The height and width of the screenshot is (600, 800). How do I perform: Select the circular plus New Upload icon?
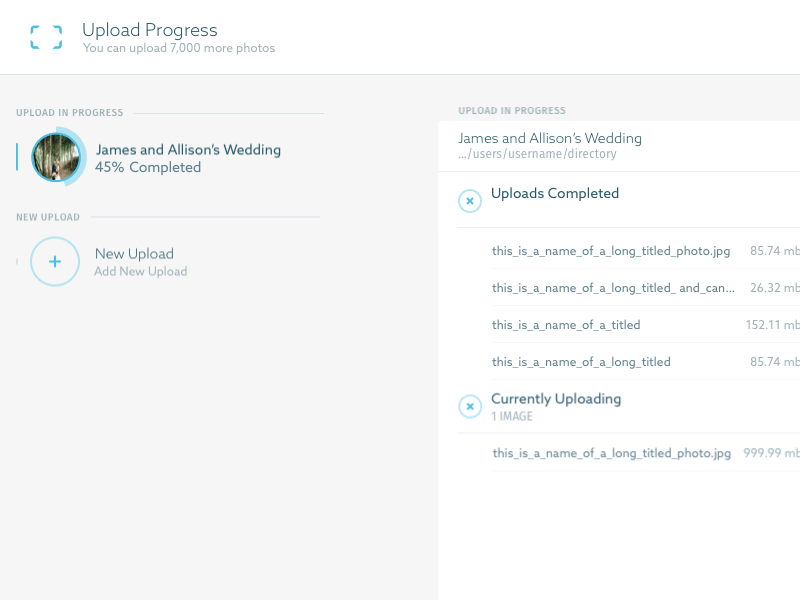click(x=54, y=261)
